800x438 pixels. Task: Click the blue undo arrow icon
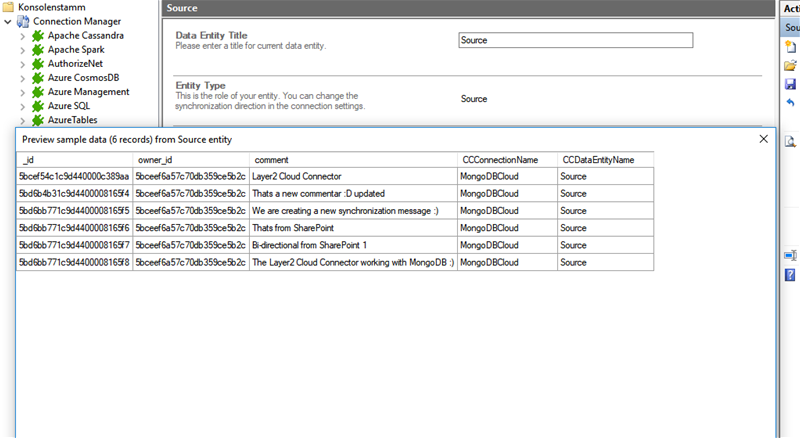[x=790, y=103]
